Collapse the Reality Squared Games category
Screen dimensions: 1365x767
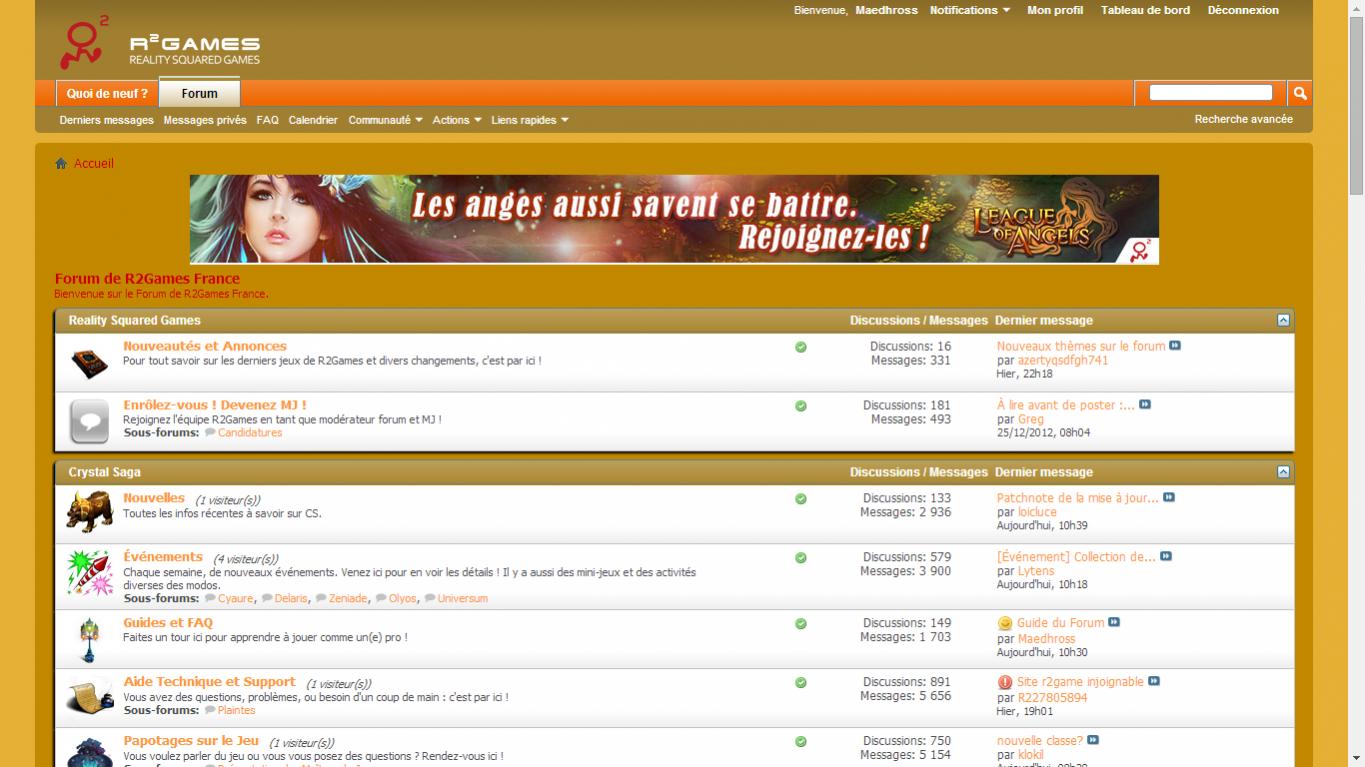[x=1283, y=321]
